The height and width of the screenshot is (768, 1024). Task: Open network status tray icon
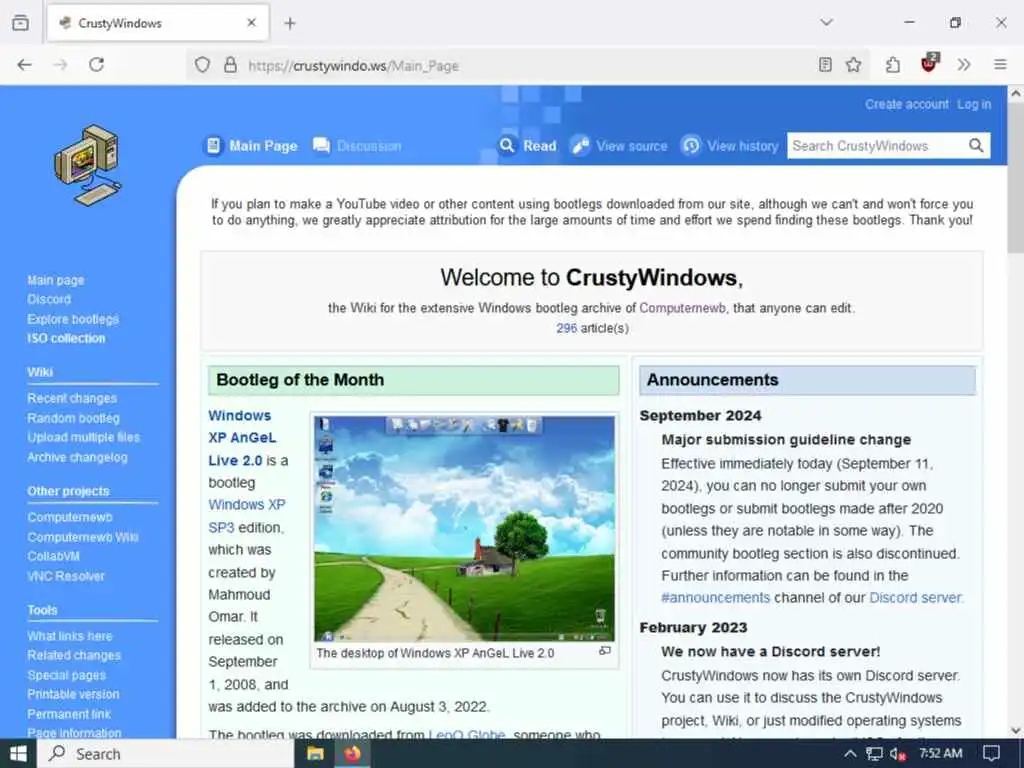point(874,754)
